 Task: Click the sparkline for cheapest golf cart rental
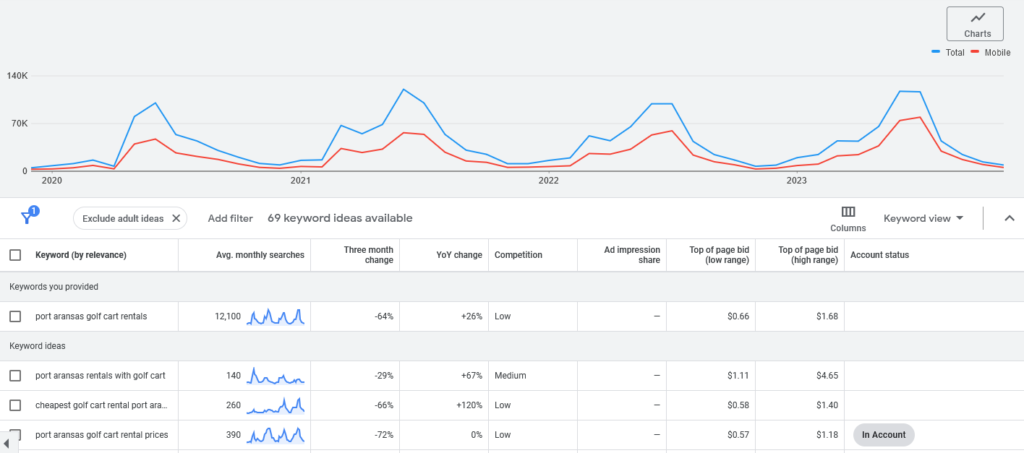click(276, 405)
